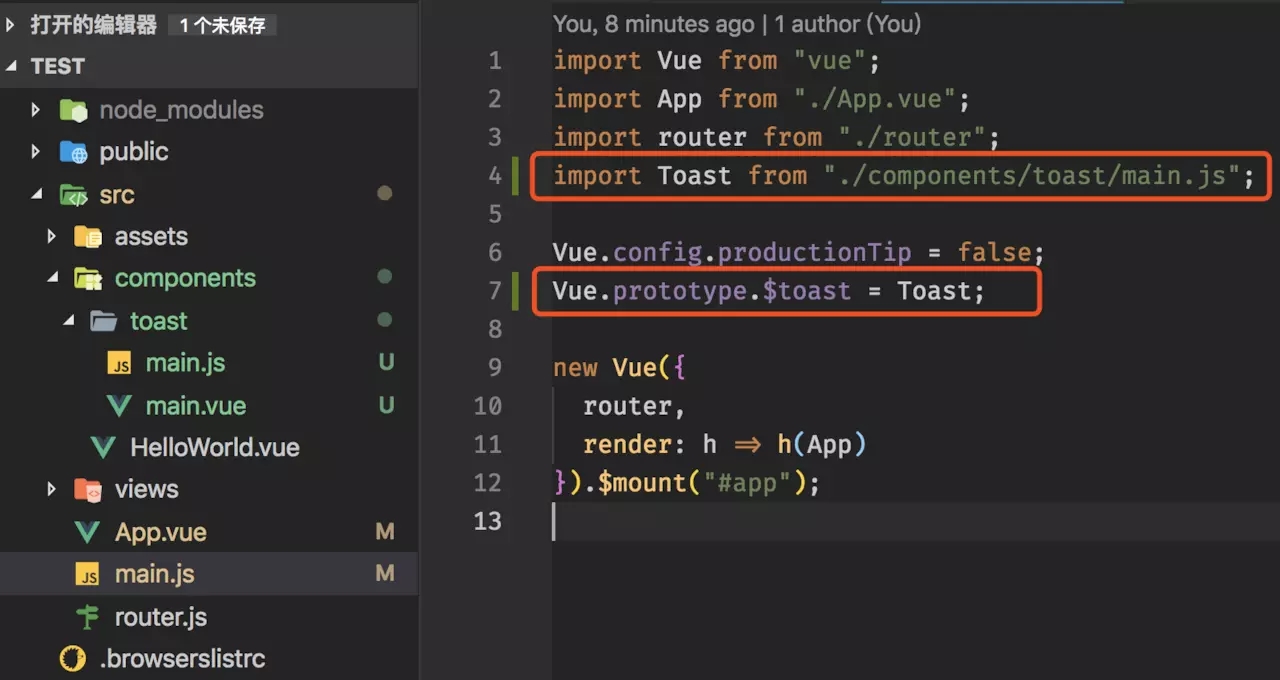1280x680 pixels.
Task: Click the "./App.vue" import string
Action: [874, 99]
